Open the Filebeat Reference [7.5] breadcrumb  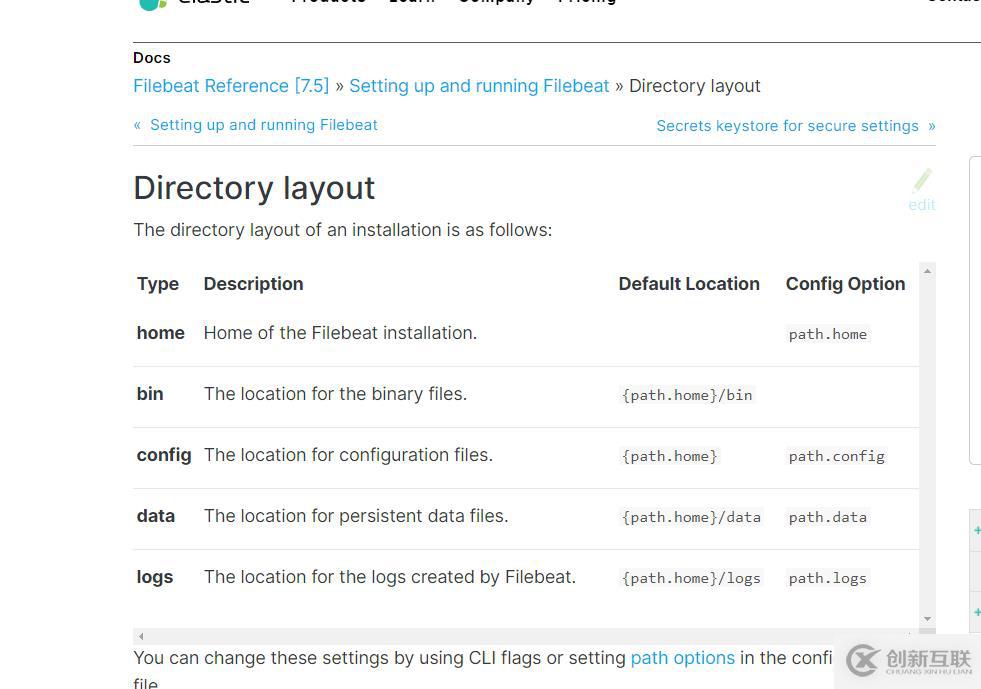[x=231, y=86]
